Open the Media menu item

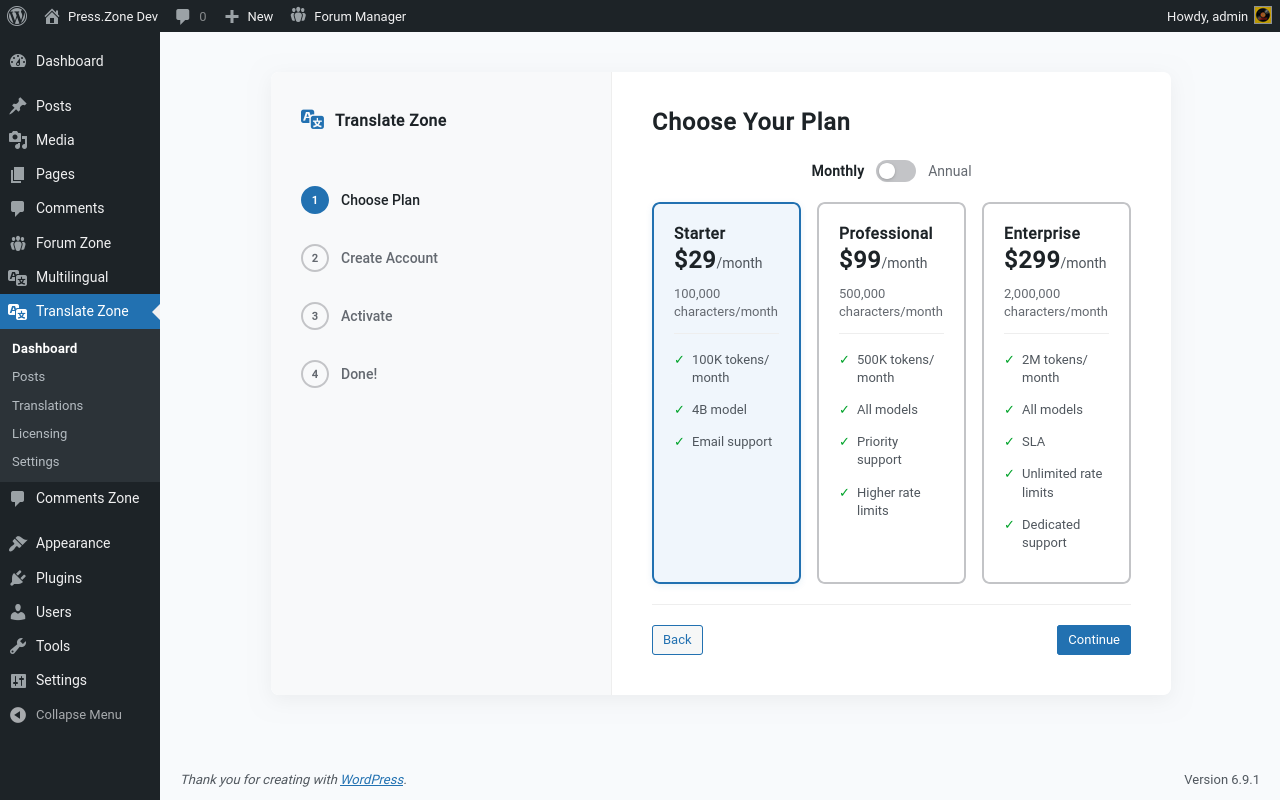pos(80,140)
